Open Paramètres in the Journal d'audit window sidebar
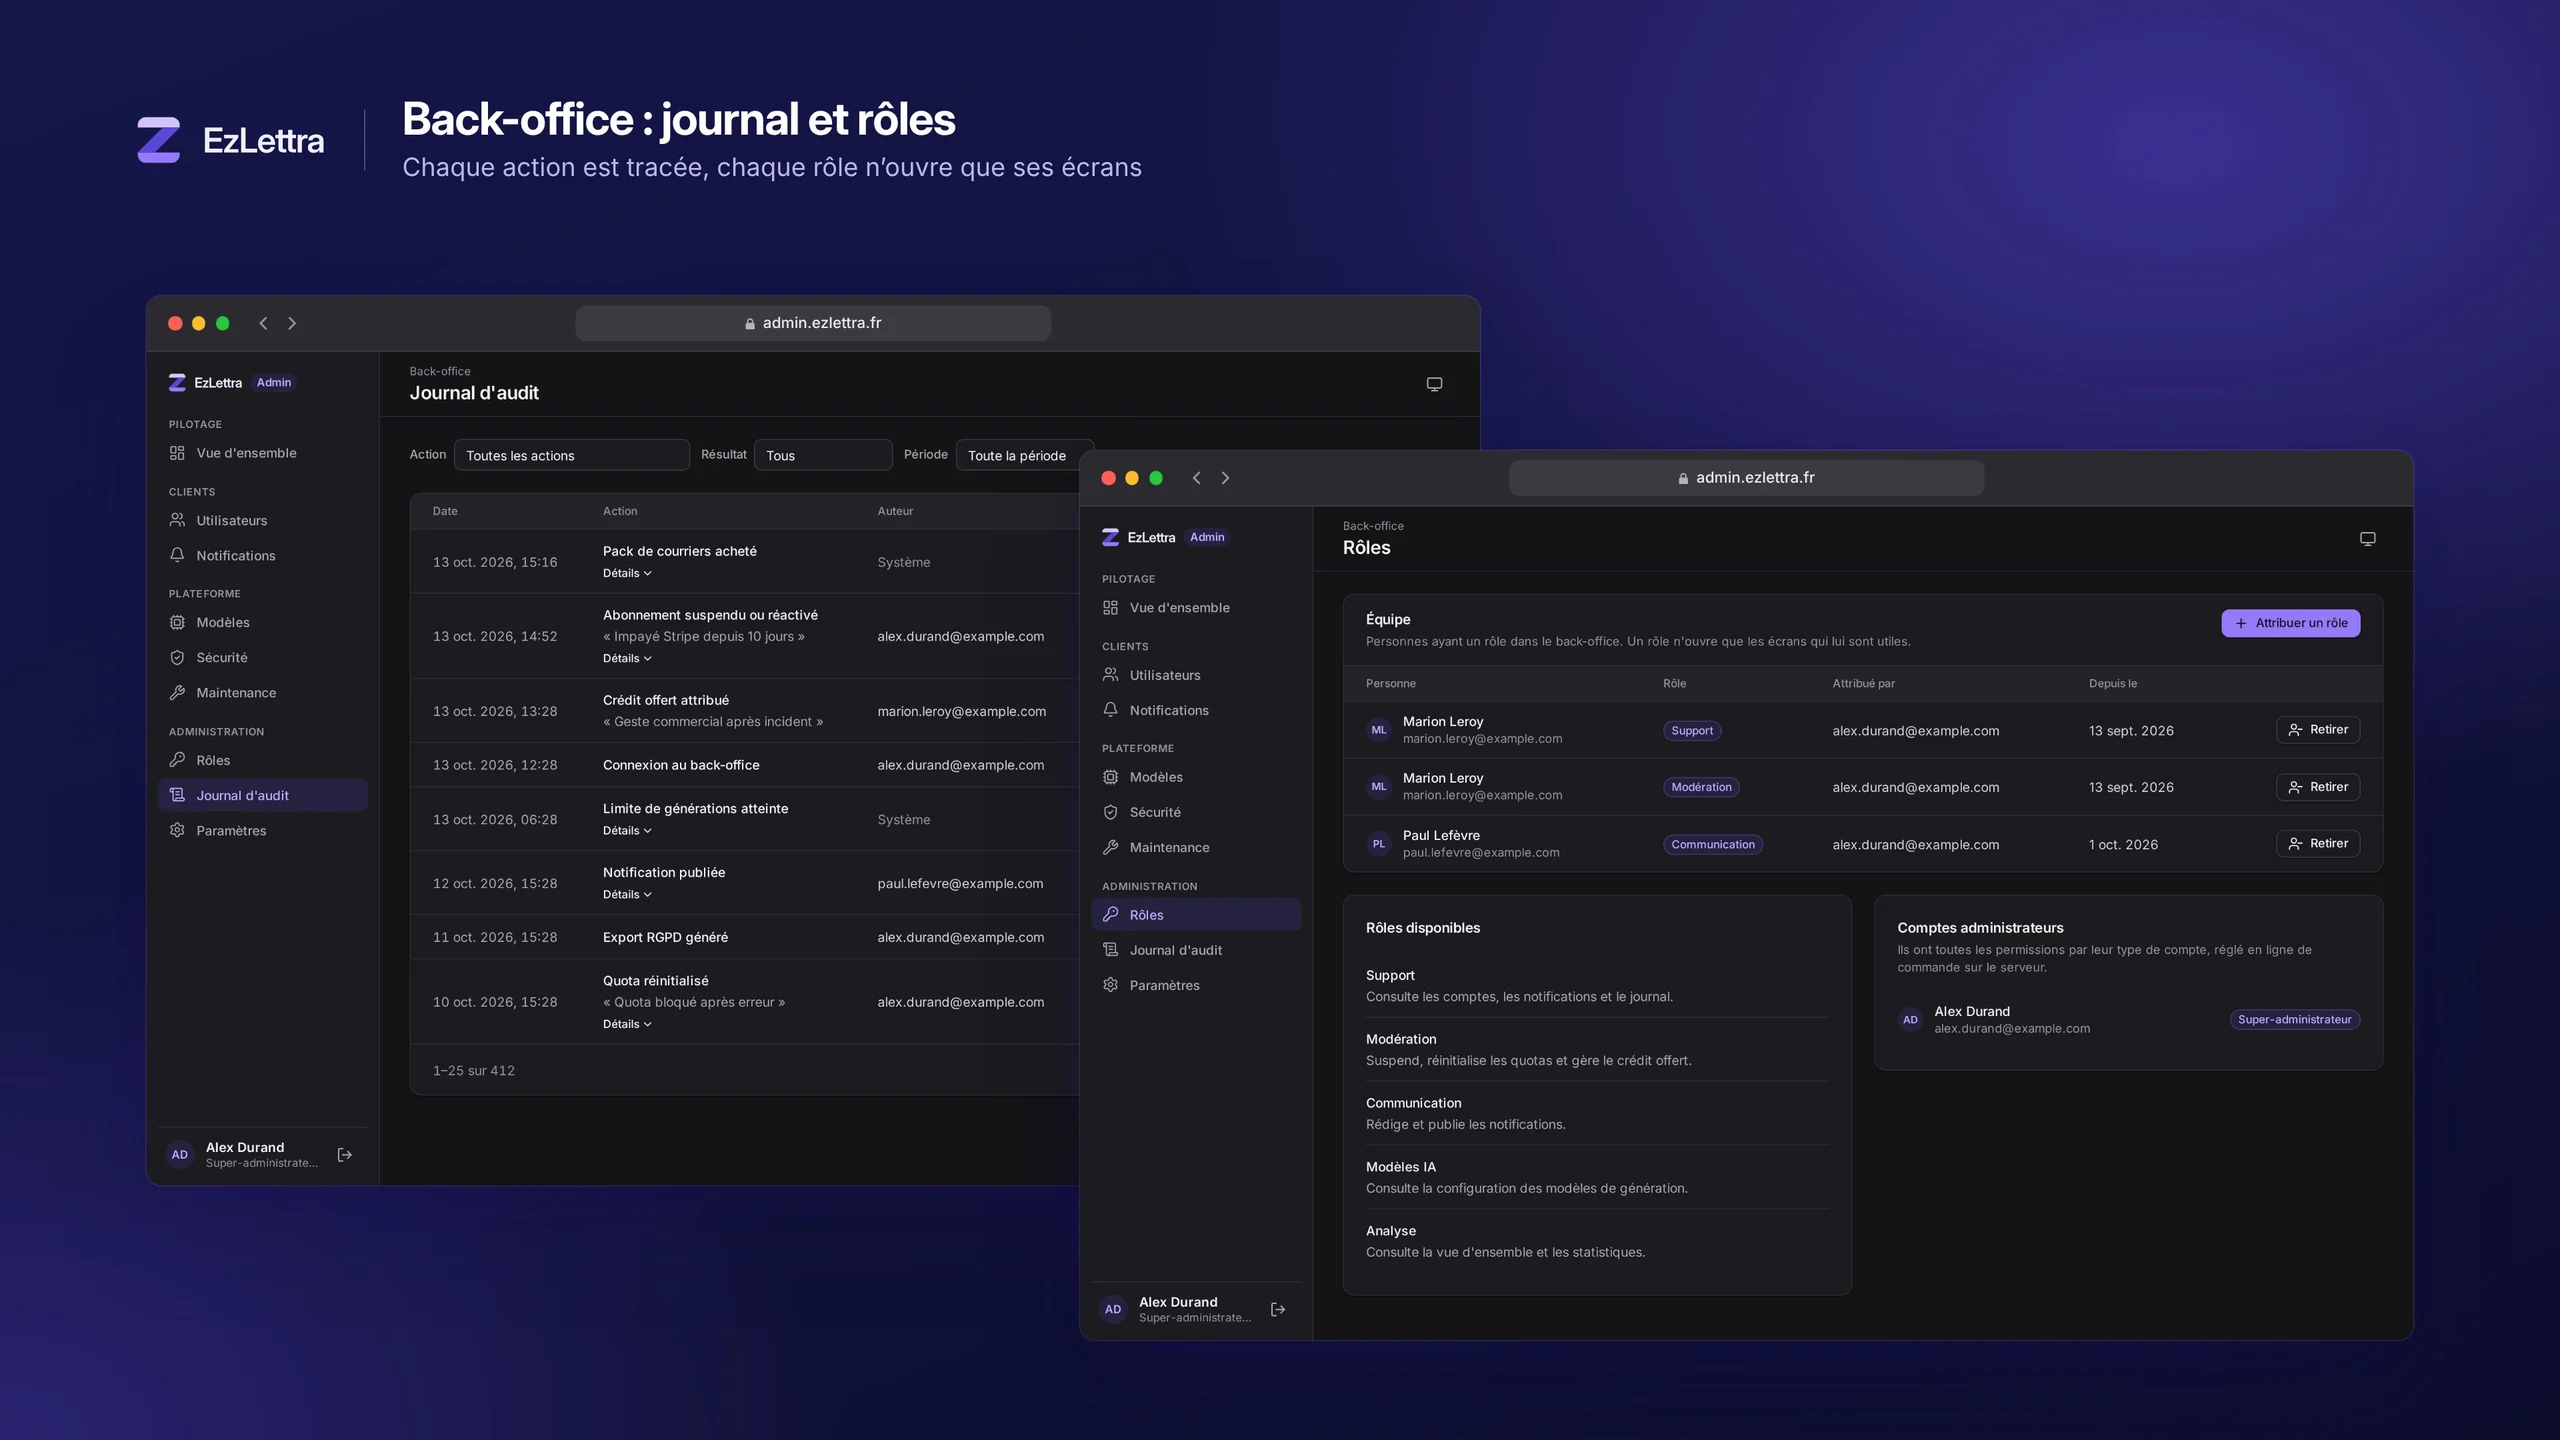2560x1440 pixels. pyautogui.click(x=263, y=830)
